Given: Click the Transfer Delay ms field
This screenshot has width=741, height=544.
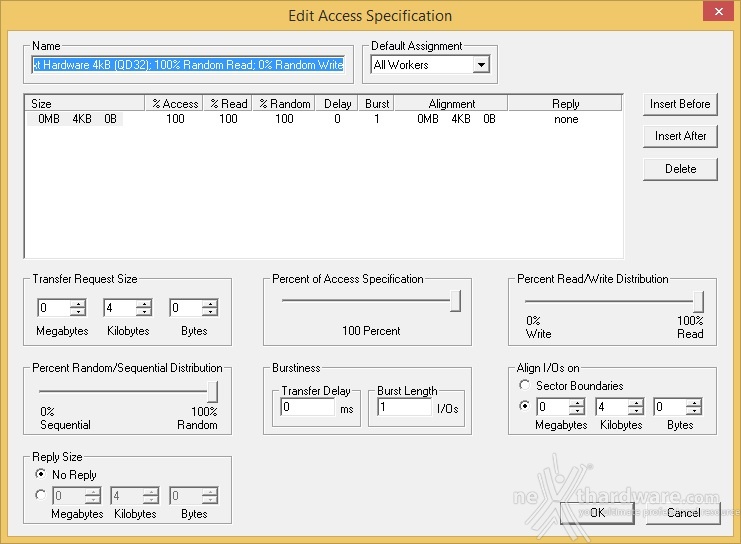Looking at the screenshot, I should tap(308, 407).
